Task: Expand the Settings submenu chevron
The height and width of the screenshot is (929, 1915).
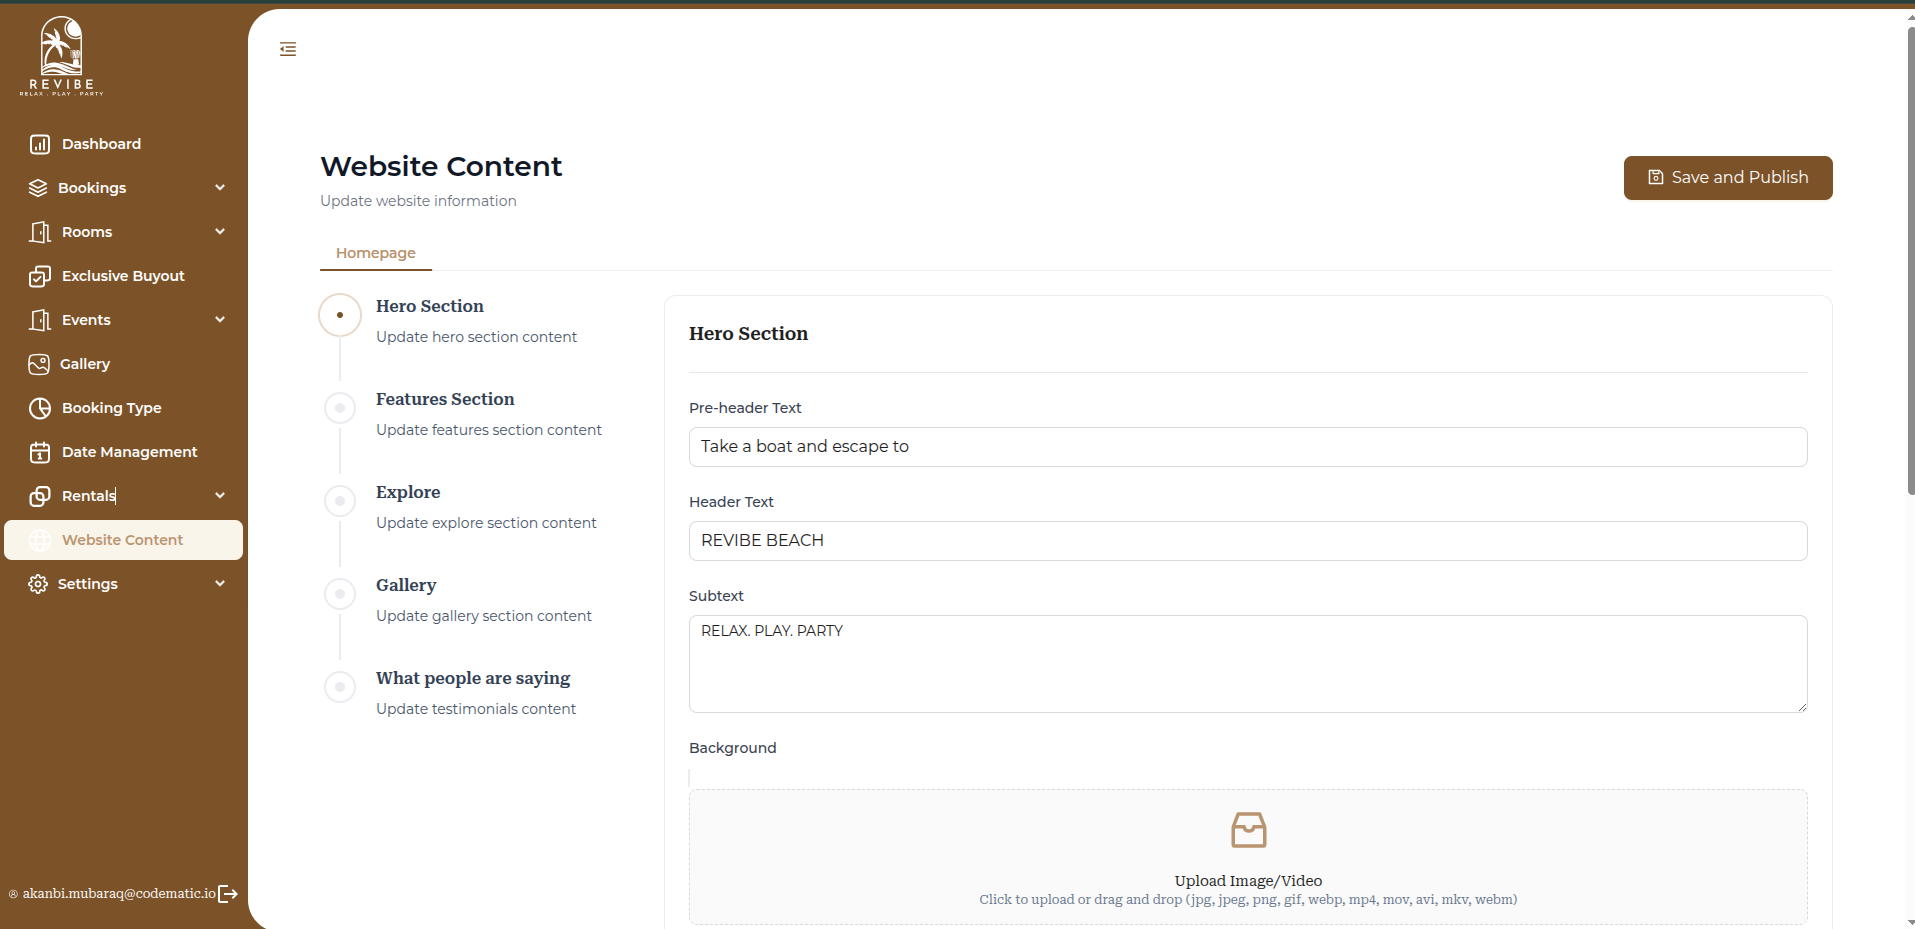Action: click(220, 584)
